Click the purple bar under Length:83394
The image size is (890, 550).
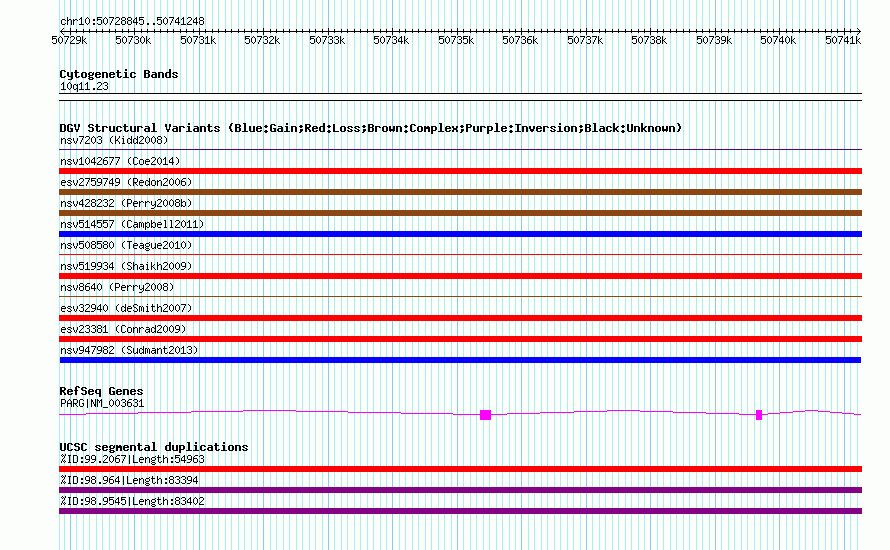460,490
